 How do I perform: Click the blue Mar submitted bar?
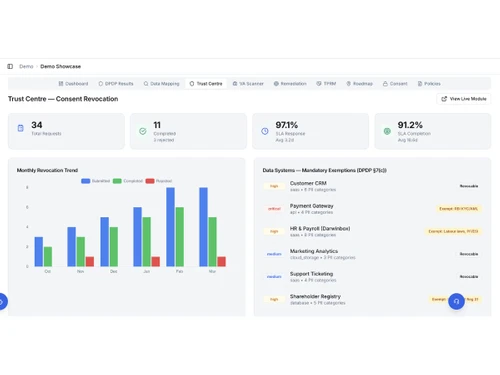click(203, 227)
